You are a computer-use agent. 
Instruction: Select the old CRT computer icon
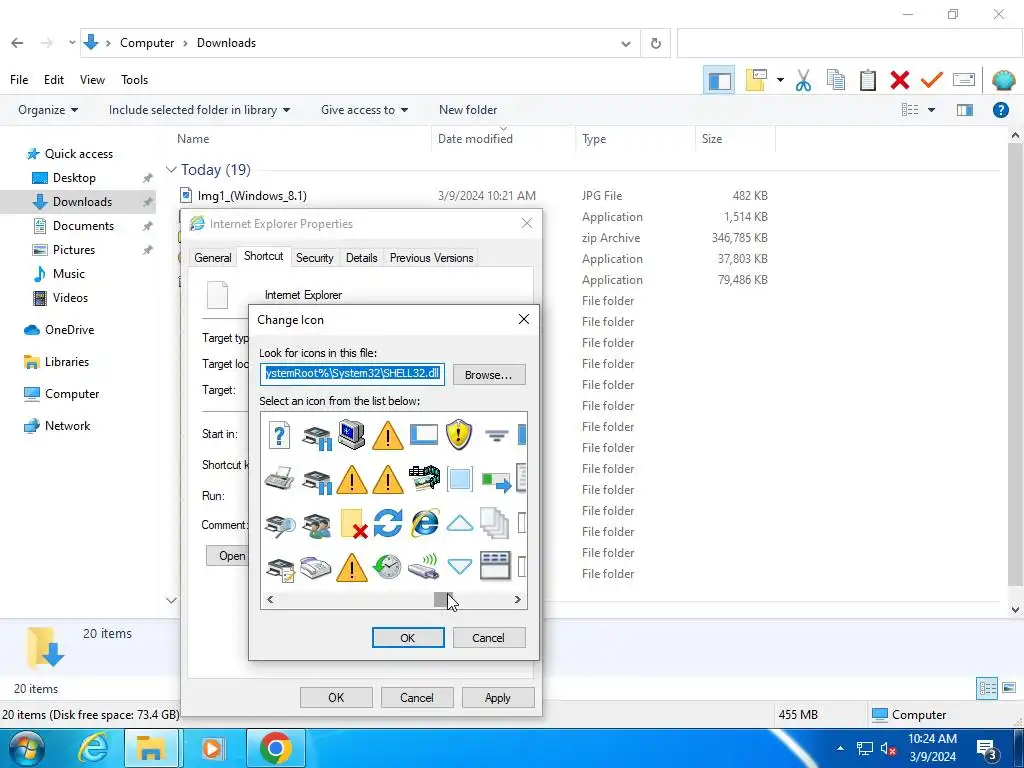point(351,434)
